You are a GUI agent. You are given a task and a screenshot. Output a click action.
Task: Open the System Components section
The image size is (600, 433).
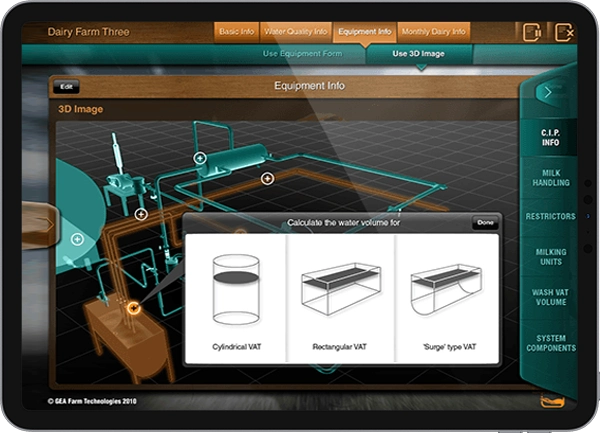pyautogui.click(x=550, y=343)
